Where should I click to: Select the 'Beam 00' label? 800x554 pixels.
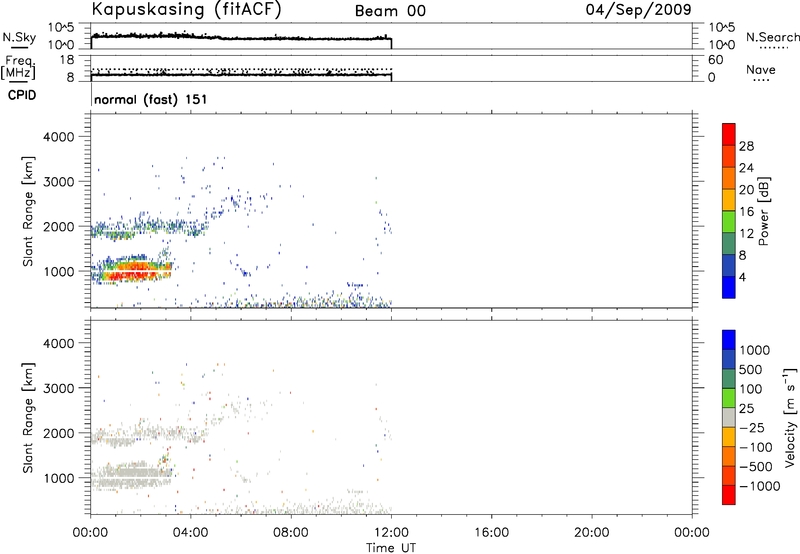390,11
